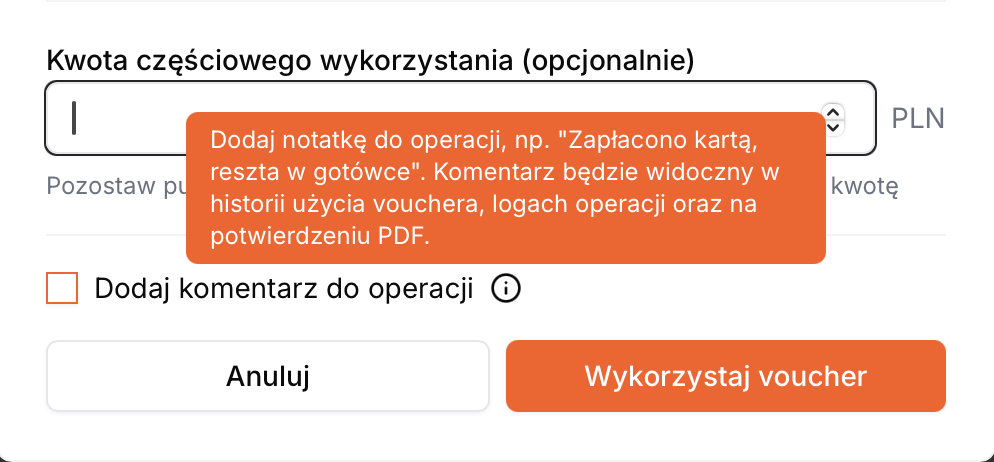994x462 pixels.
Task: Click the PLN currency label
Action: coord(918,119)
